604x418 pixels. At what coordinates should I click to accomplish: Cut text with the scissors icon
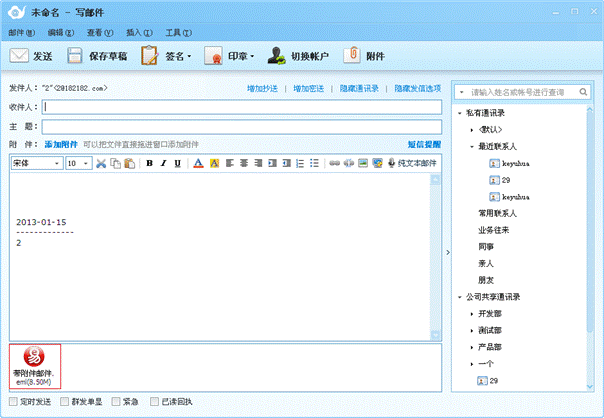102,163
